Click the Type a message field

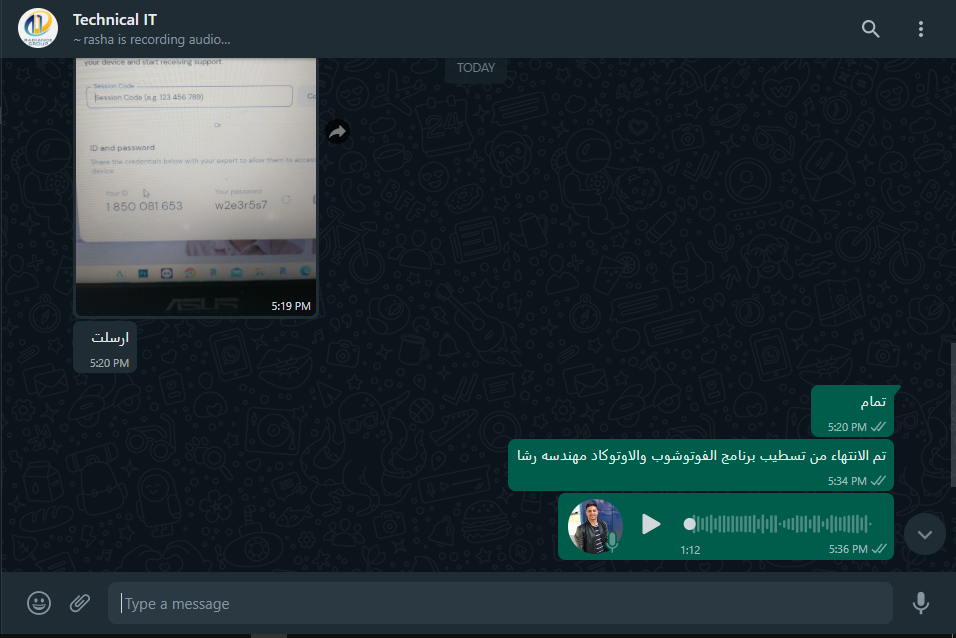coord(500,603)
